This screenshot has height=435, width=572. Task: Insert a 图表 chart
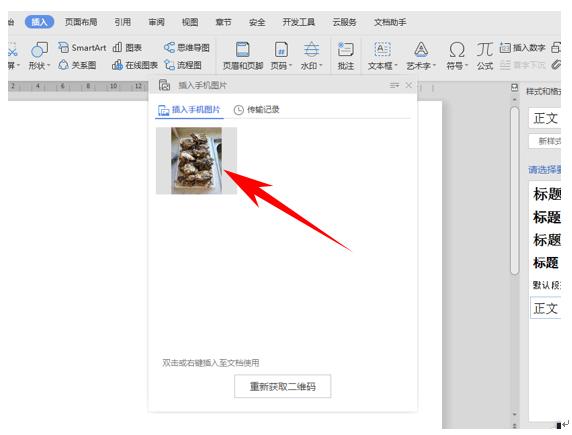127,47
